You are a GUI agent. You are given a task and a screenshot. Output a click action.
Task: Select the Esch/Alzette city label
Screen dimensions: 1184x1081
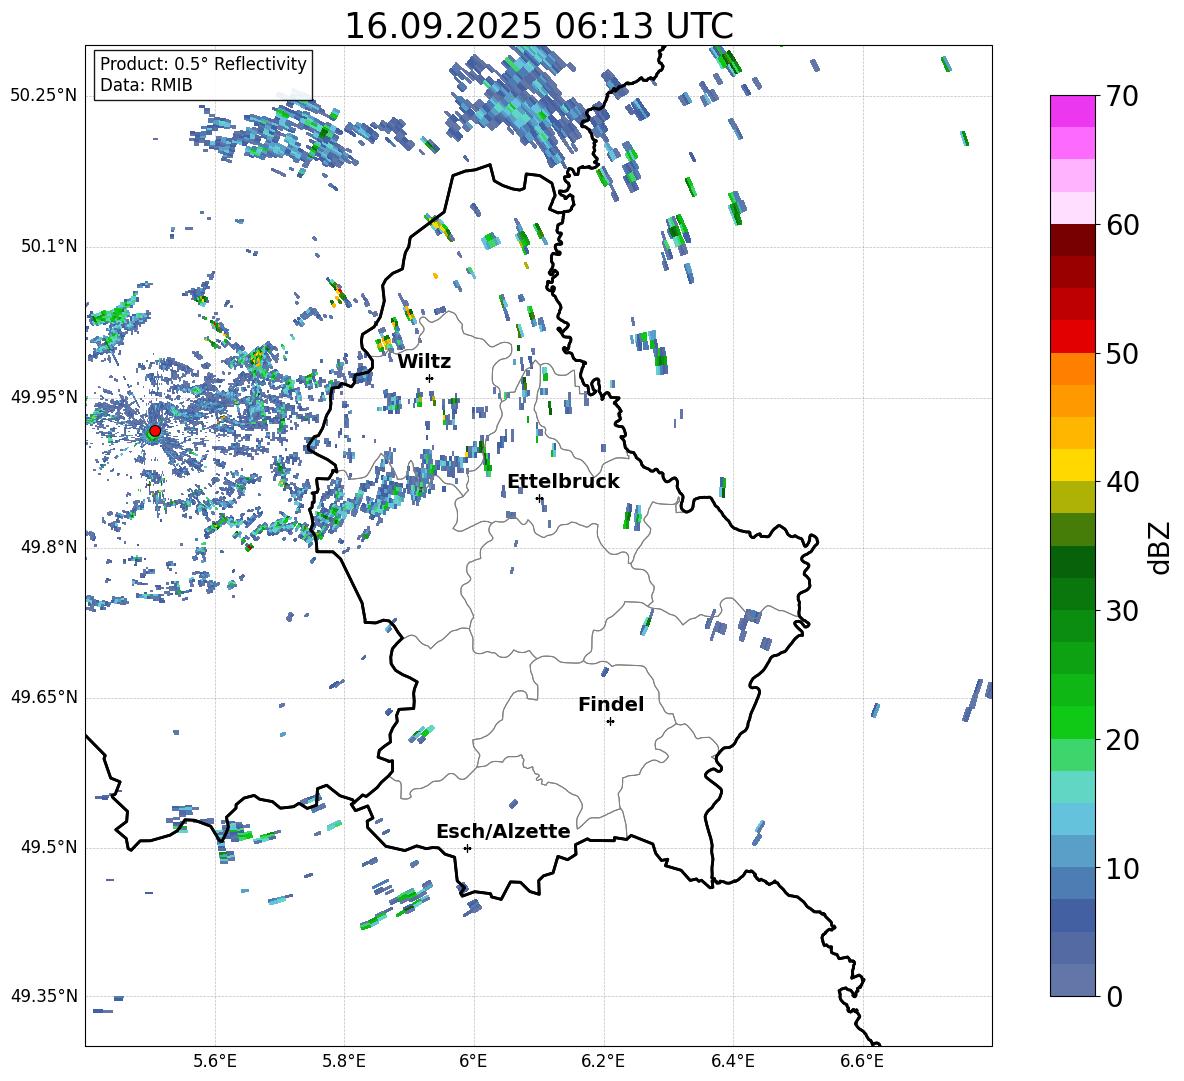click(503, 831)
